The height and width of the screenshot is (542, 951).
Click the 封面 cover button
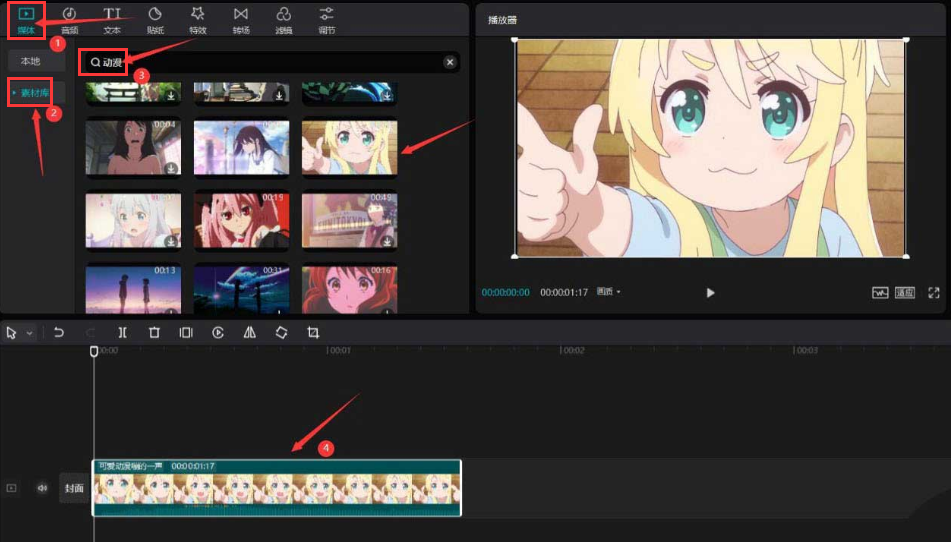[x=74, y=488]
